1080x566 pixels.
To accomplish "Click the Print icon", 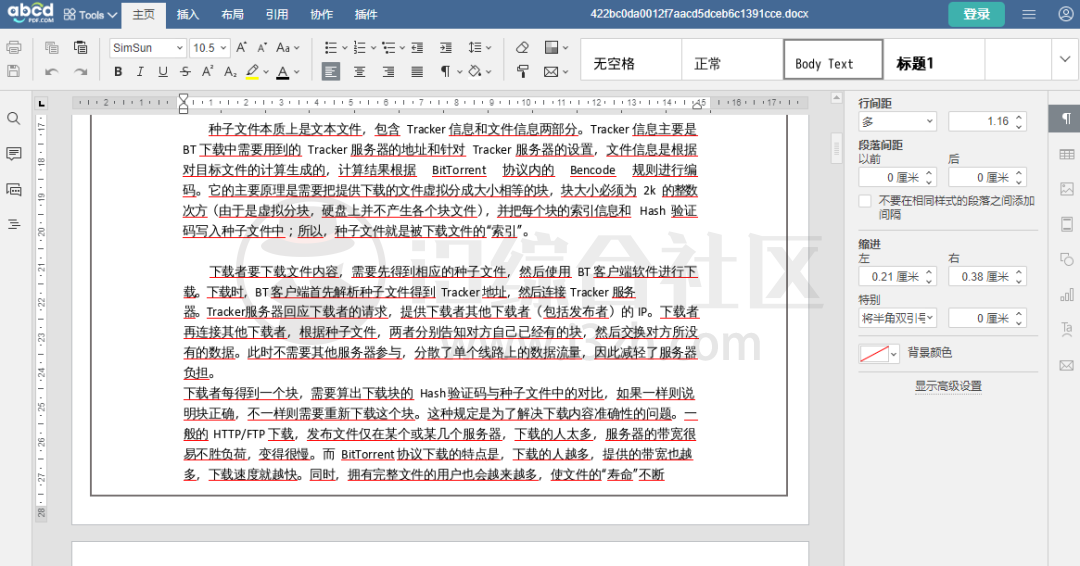I will click(x=13, y=48).
